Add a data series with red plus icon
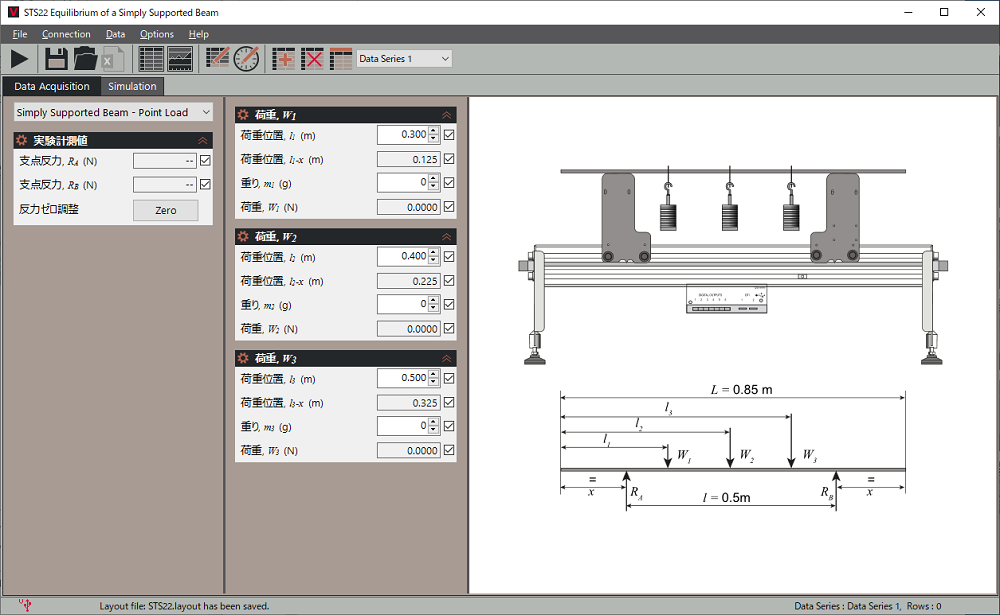This screenshot has height=615, width=1000. tap(283, 59)
